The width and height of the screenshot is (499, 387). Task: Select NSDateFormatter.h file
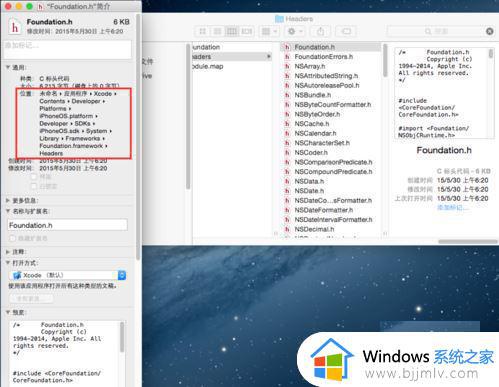tap(324, 210)
